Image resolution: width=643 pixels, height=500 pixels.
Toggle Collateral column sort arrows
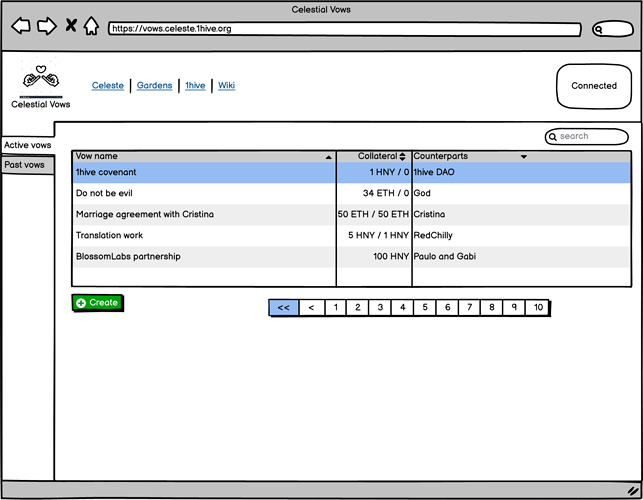[x=402, y=157]
